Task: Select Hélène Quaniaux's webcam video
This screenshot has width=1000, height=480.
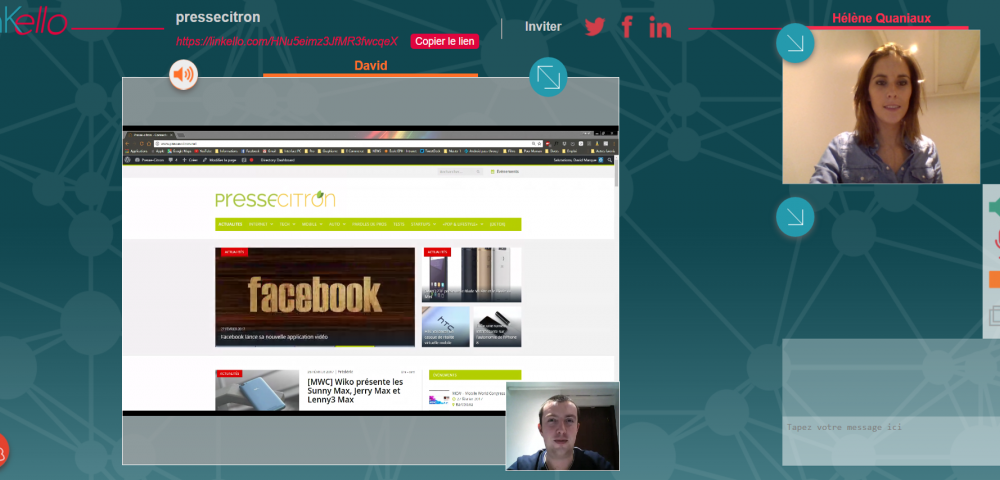Action: pos(881,106)
